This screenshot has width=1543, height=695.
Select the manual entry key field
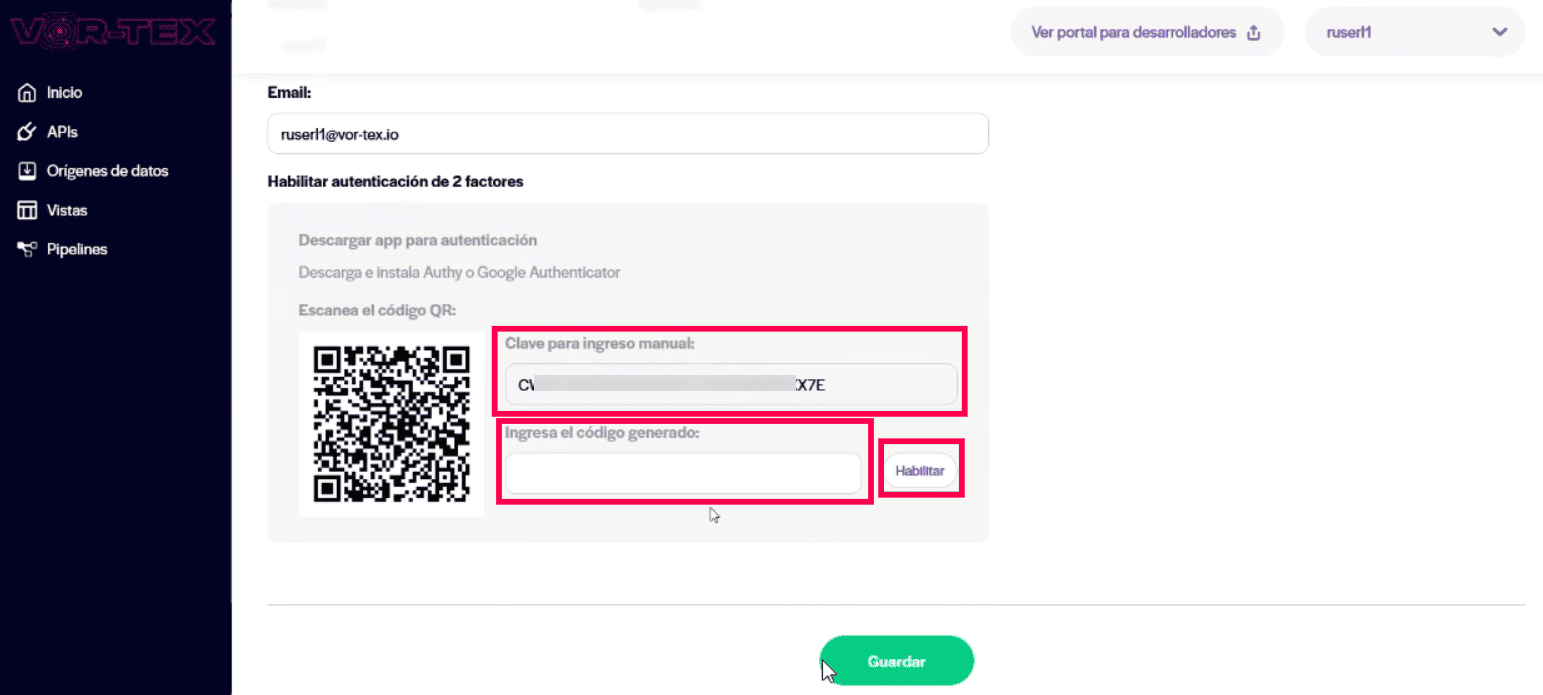coord(731,385)
